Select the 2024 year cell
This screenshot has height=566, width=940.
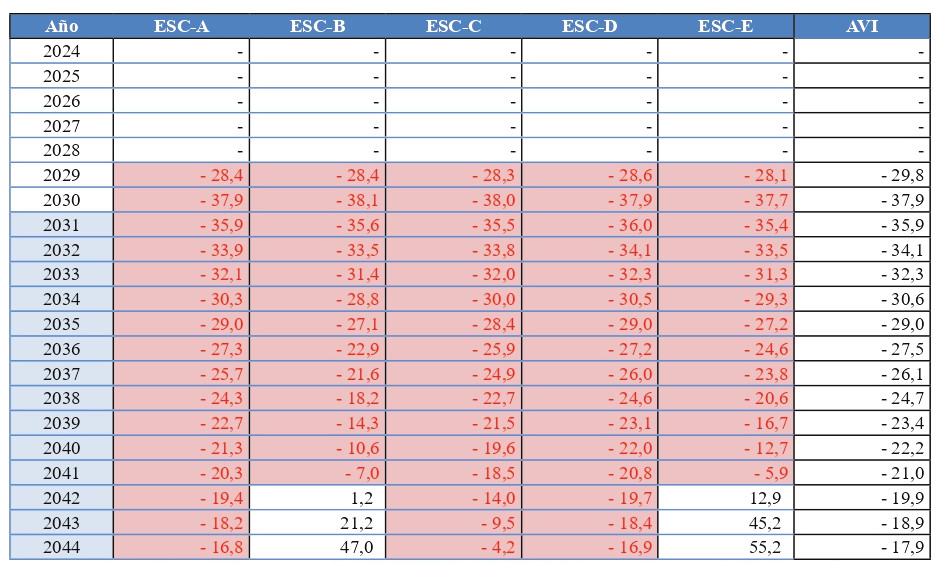(x=62, y=51)
